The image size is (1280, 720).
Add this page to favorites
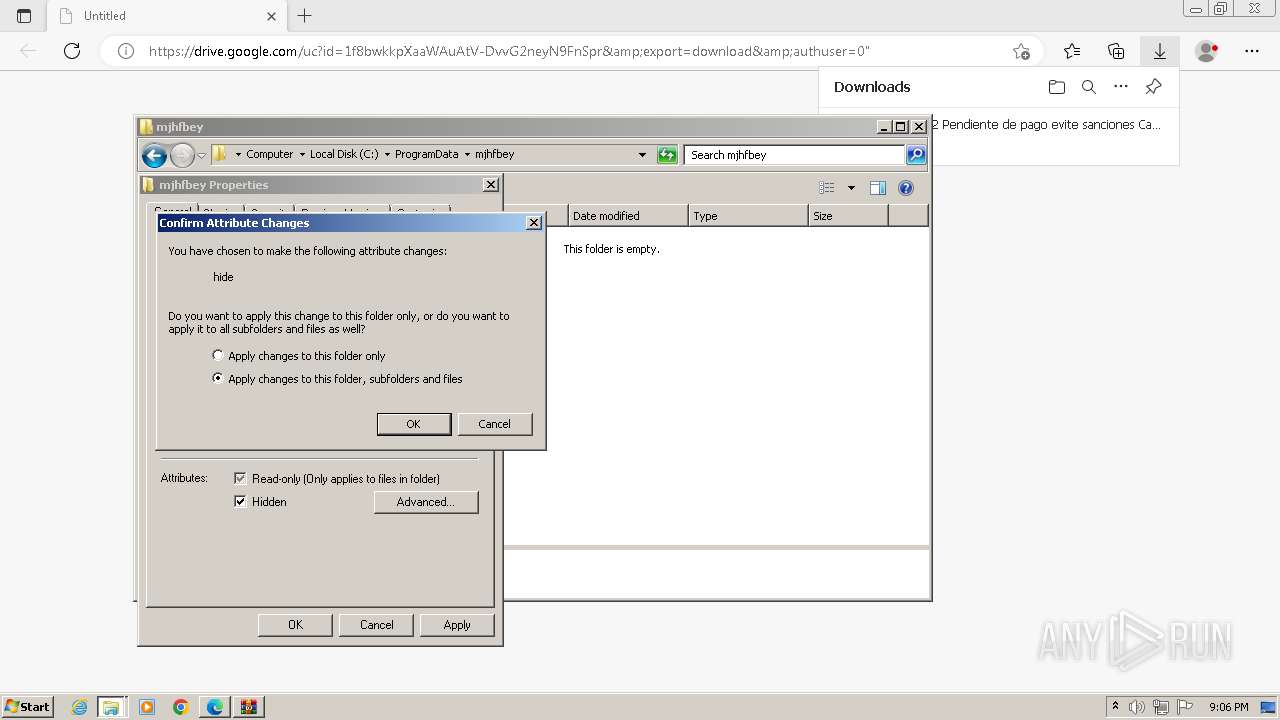coord(1021,51)
